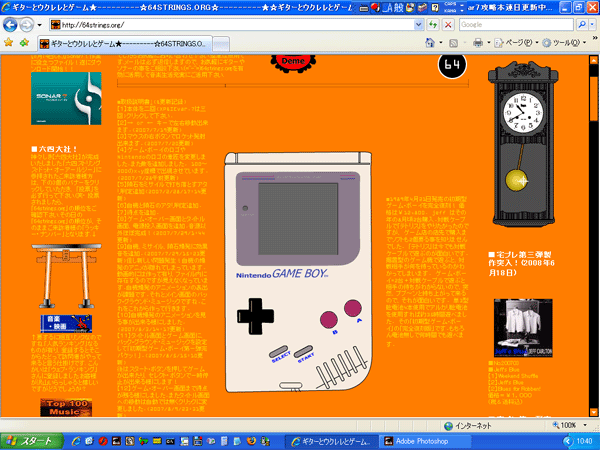Viewport: 600px width, 450px height.
Task: Click the 宅ブレ第三弾製作突入 heading
Action: click(521, 263)
